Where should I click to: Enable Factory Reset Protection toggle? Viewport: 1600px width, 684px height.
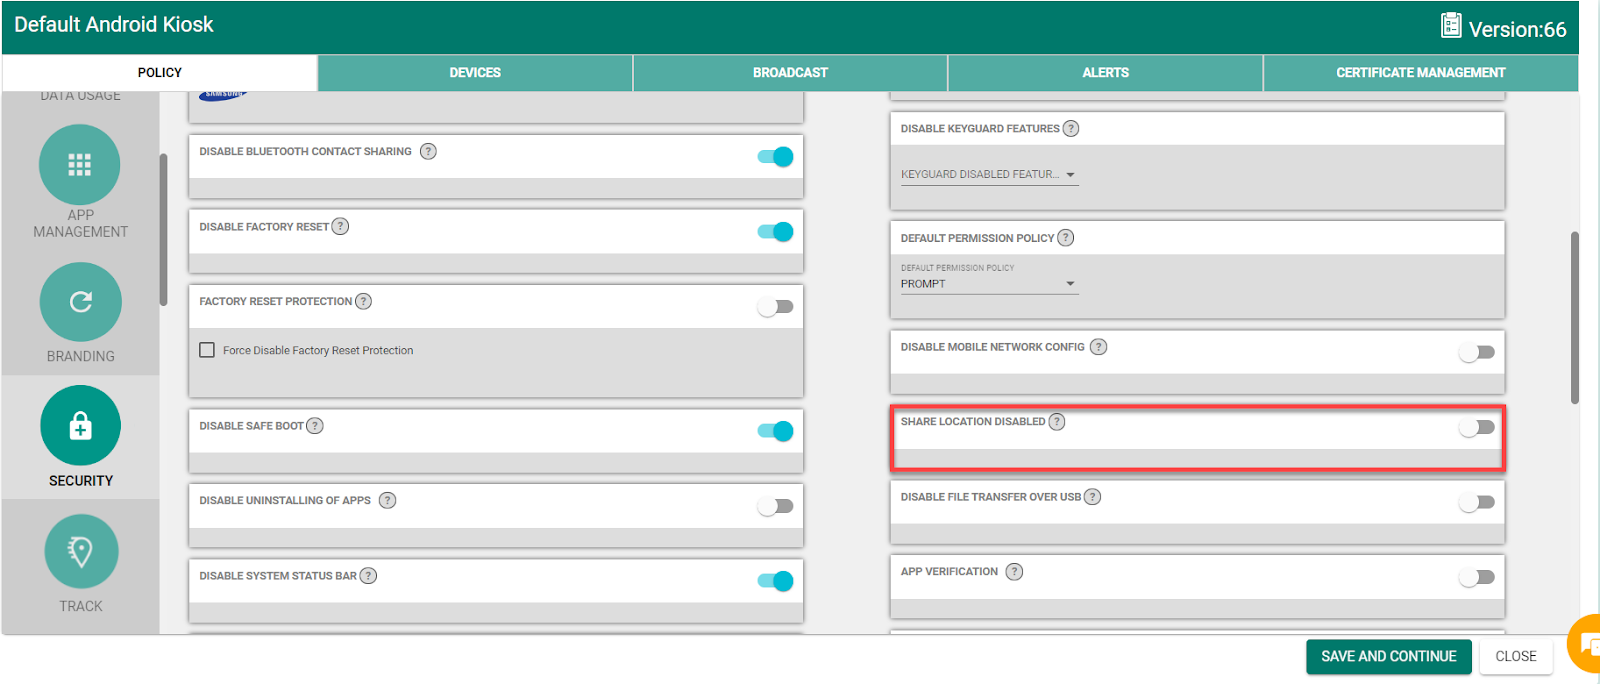pyautogui.click(x=776, y=307)
